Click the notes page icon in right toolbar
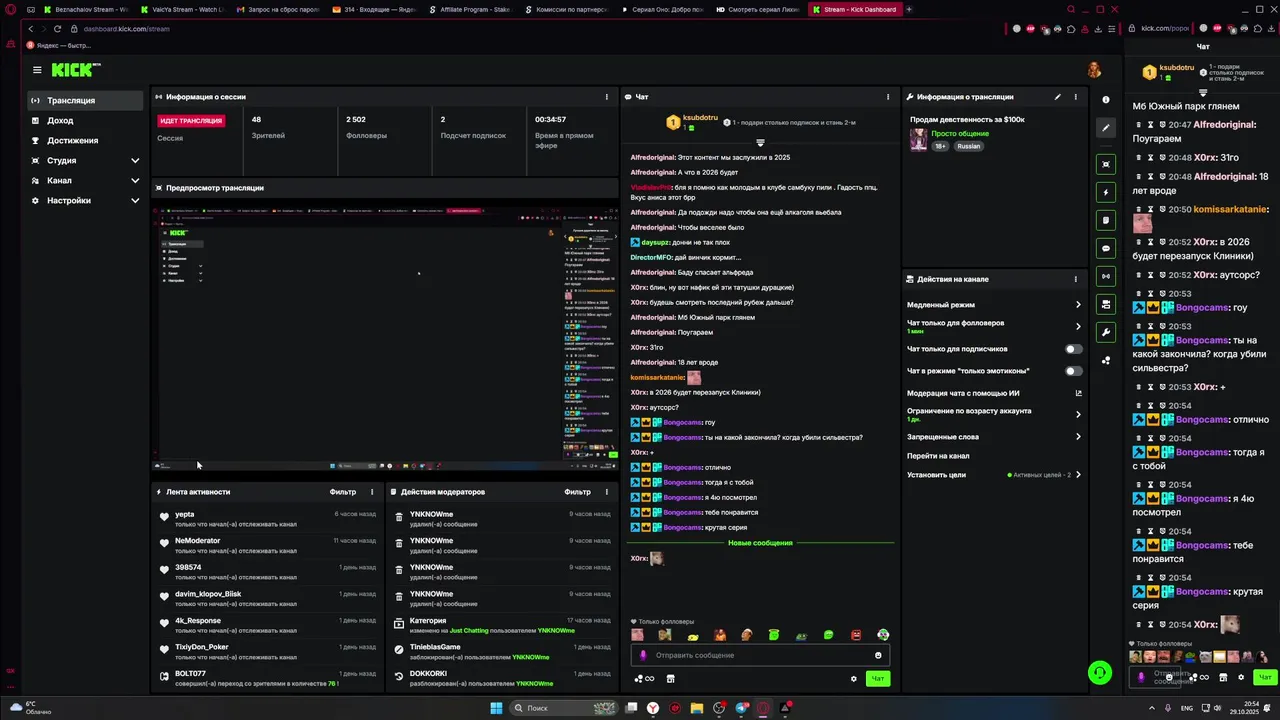 (1105, 219)
